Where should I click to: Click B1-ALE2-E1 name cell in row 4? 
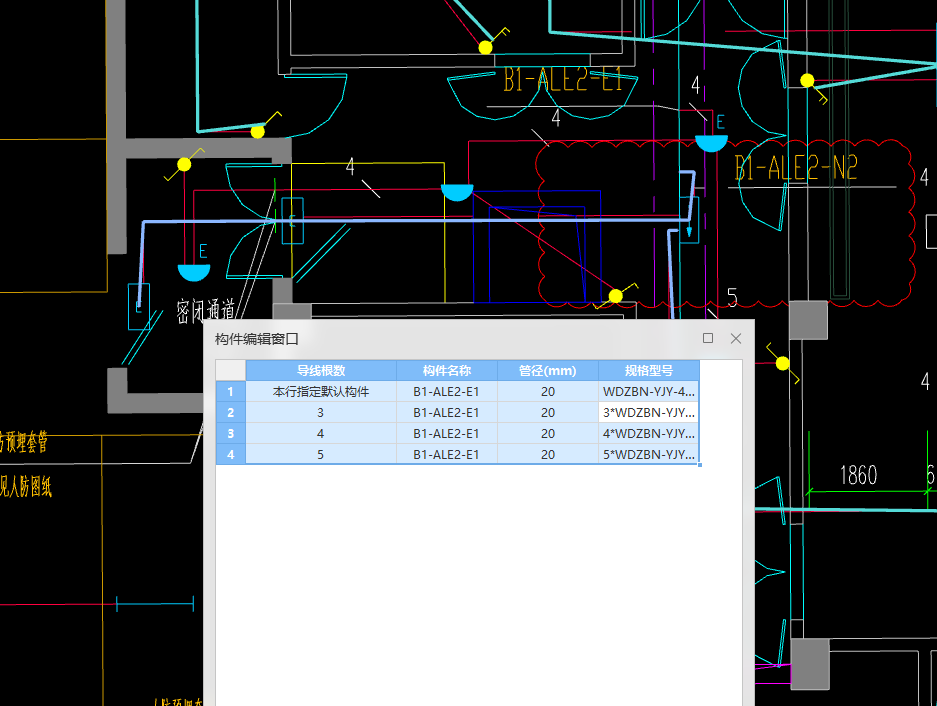click(447, 454)
